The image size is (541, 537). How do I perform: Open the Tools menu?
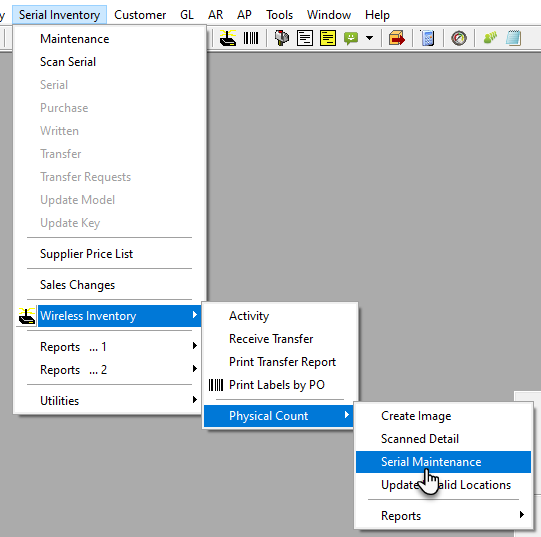tap(279, 15)
